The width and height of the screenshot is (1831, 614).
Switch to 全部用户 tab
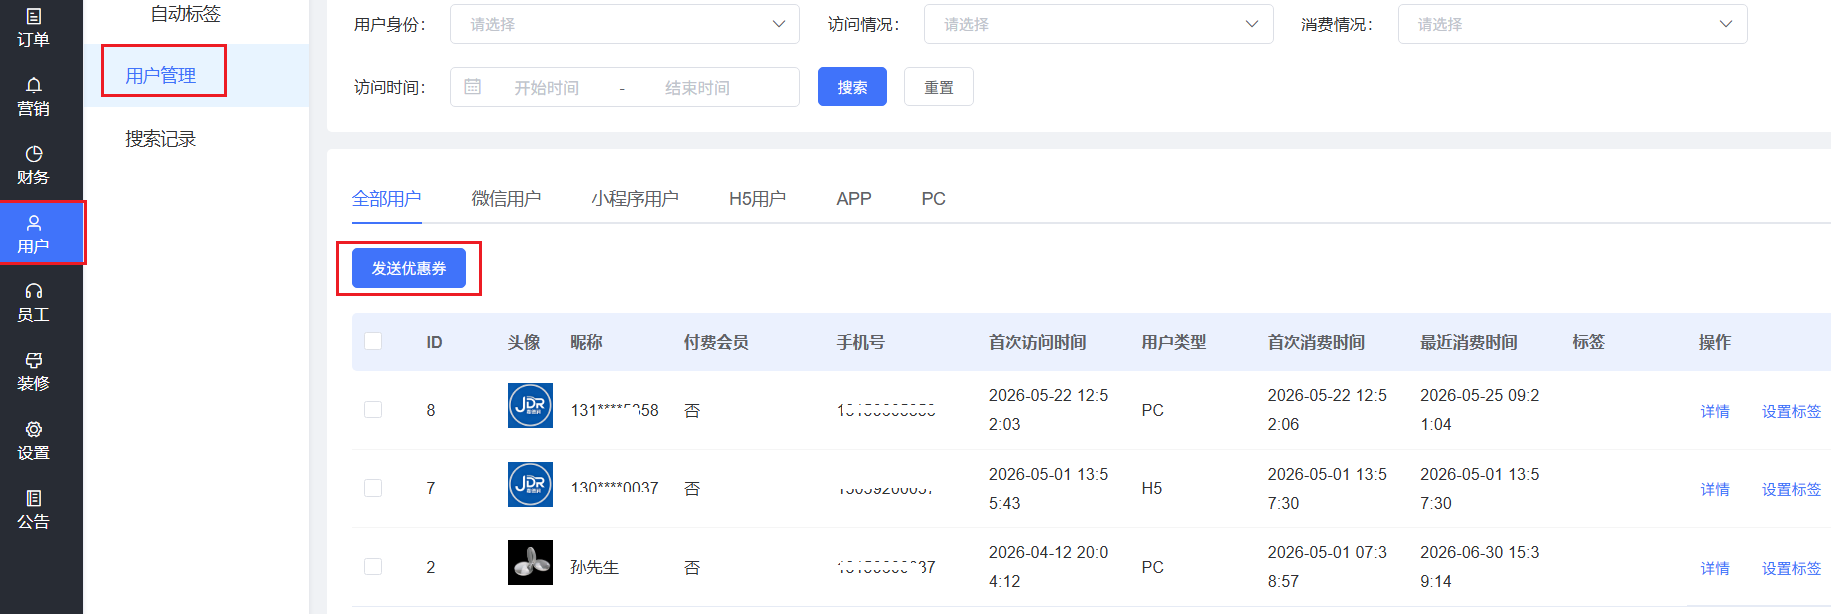(386, 199)
